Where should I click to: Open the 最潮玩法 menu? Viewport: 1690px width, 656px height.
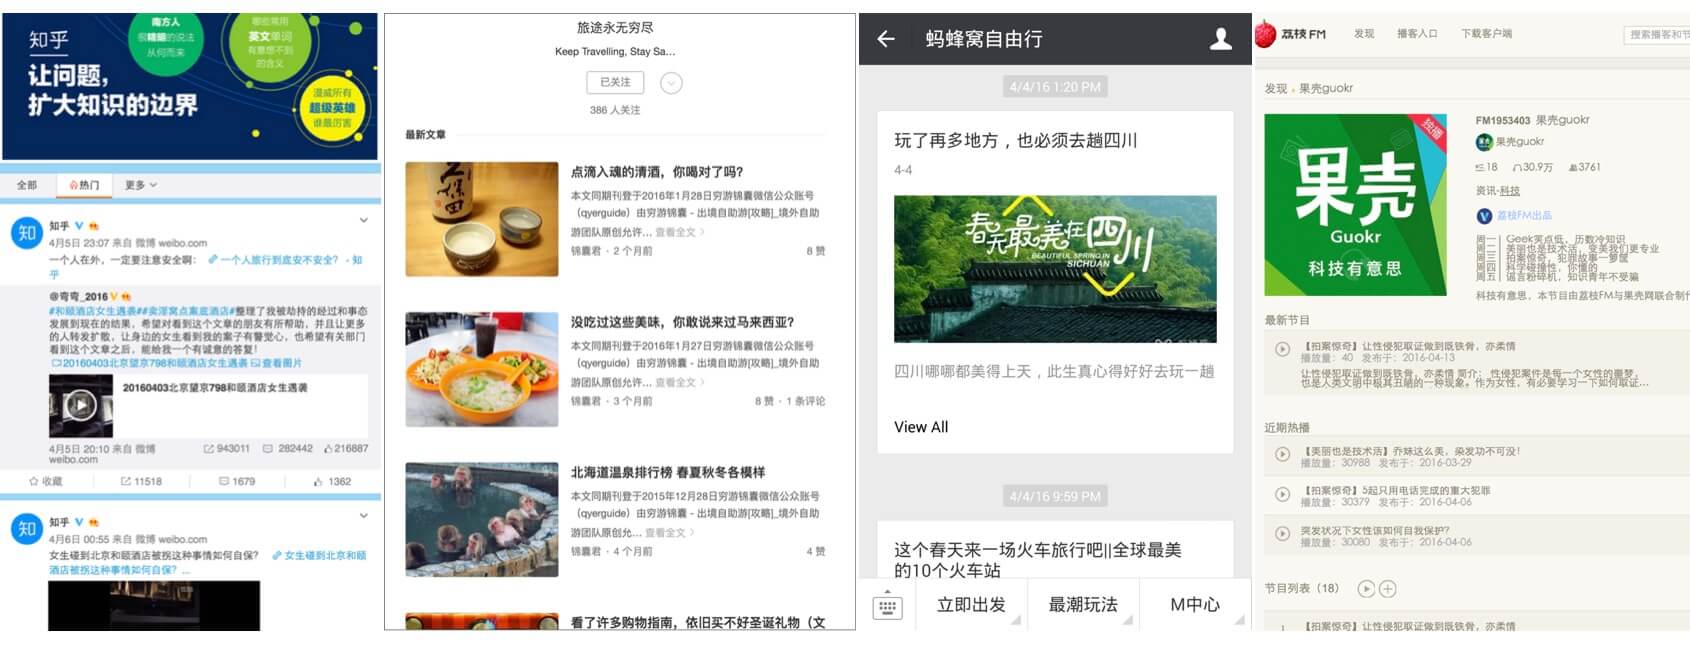tap(1083, 605)
